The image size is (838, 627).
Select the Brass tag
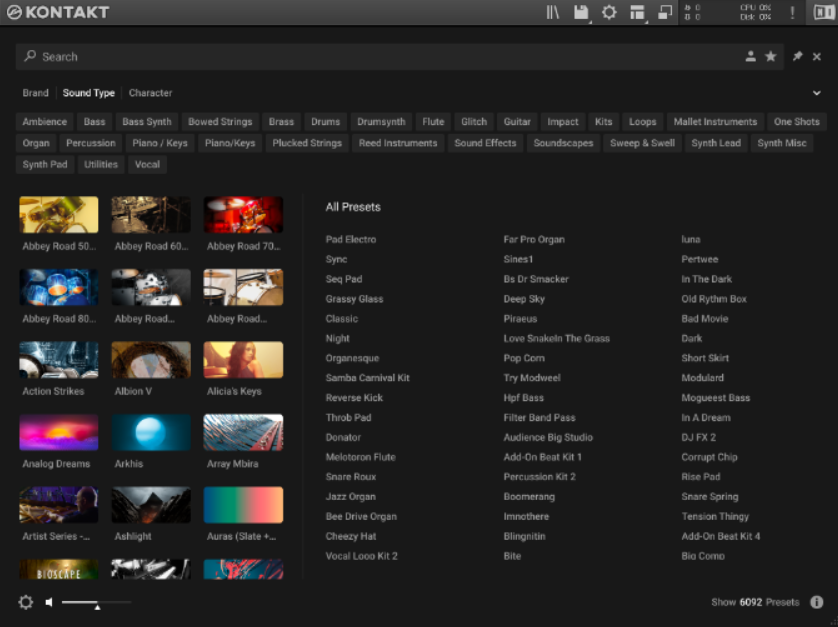coord(281,122)
